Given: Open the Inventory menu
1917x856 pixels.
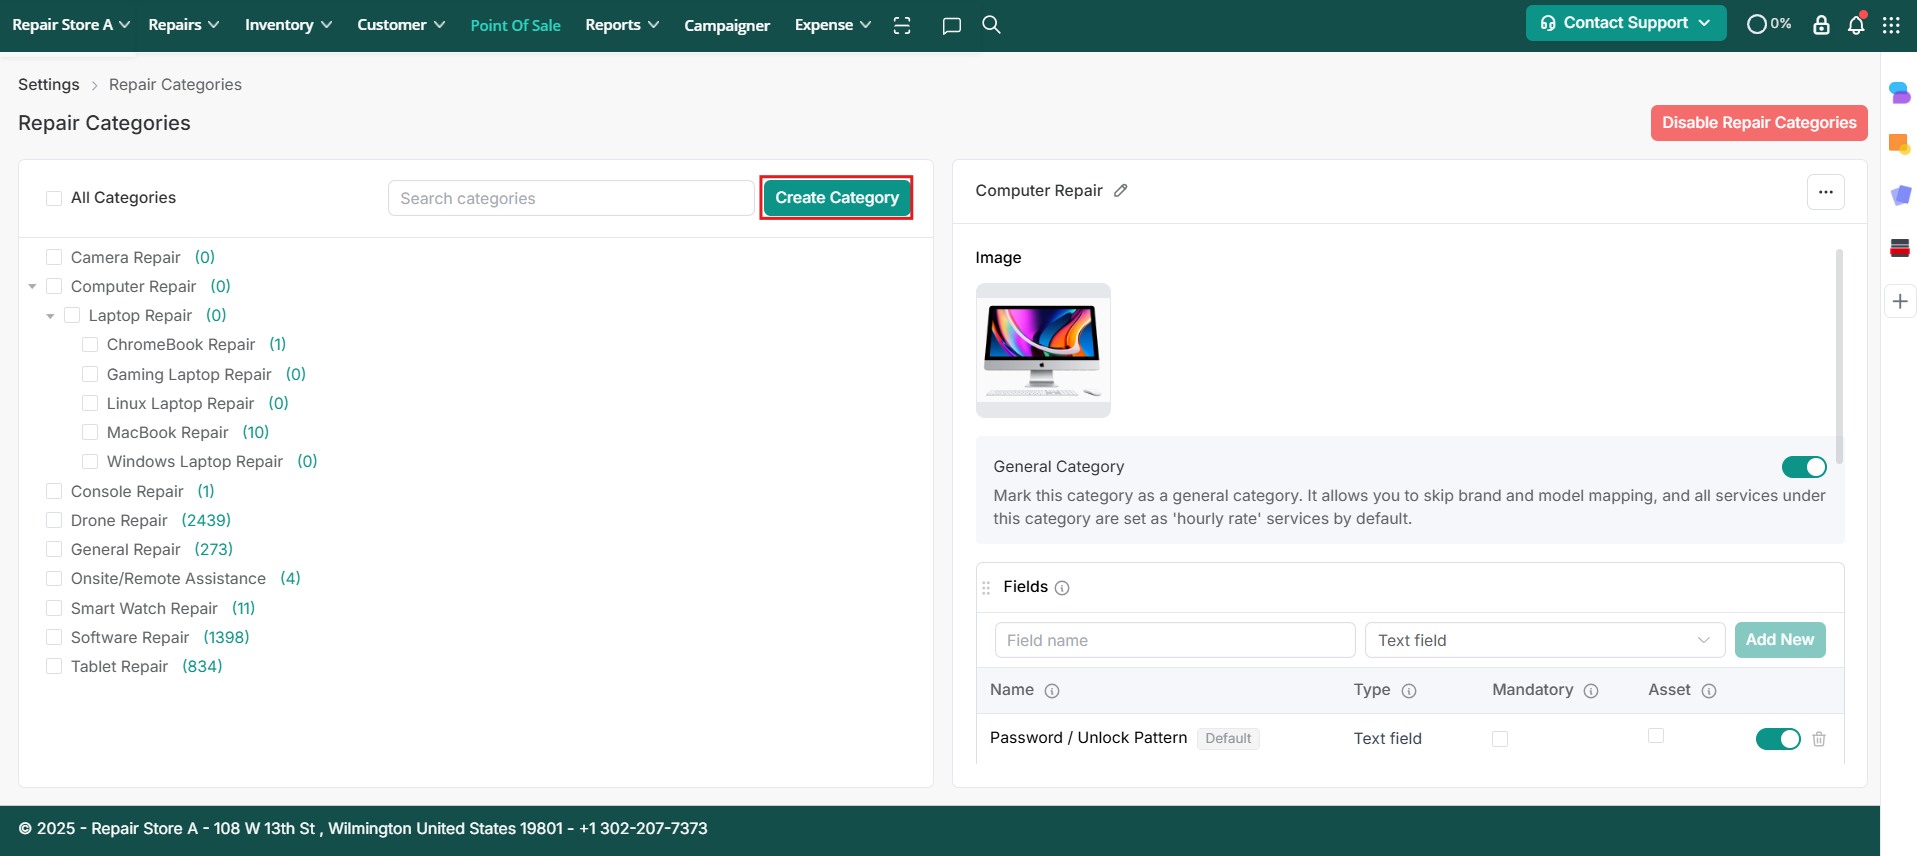Looking at the screenshot, I should pos(288,25).
